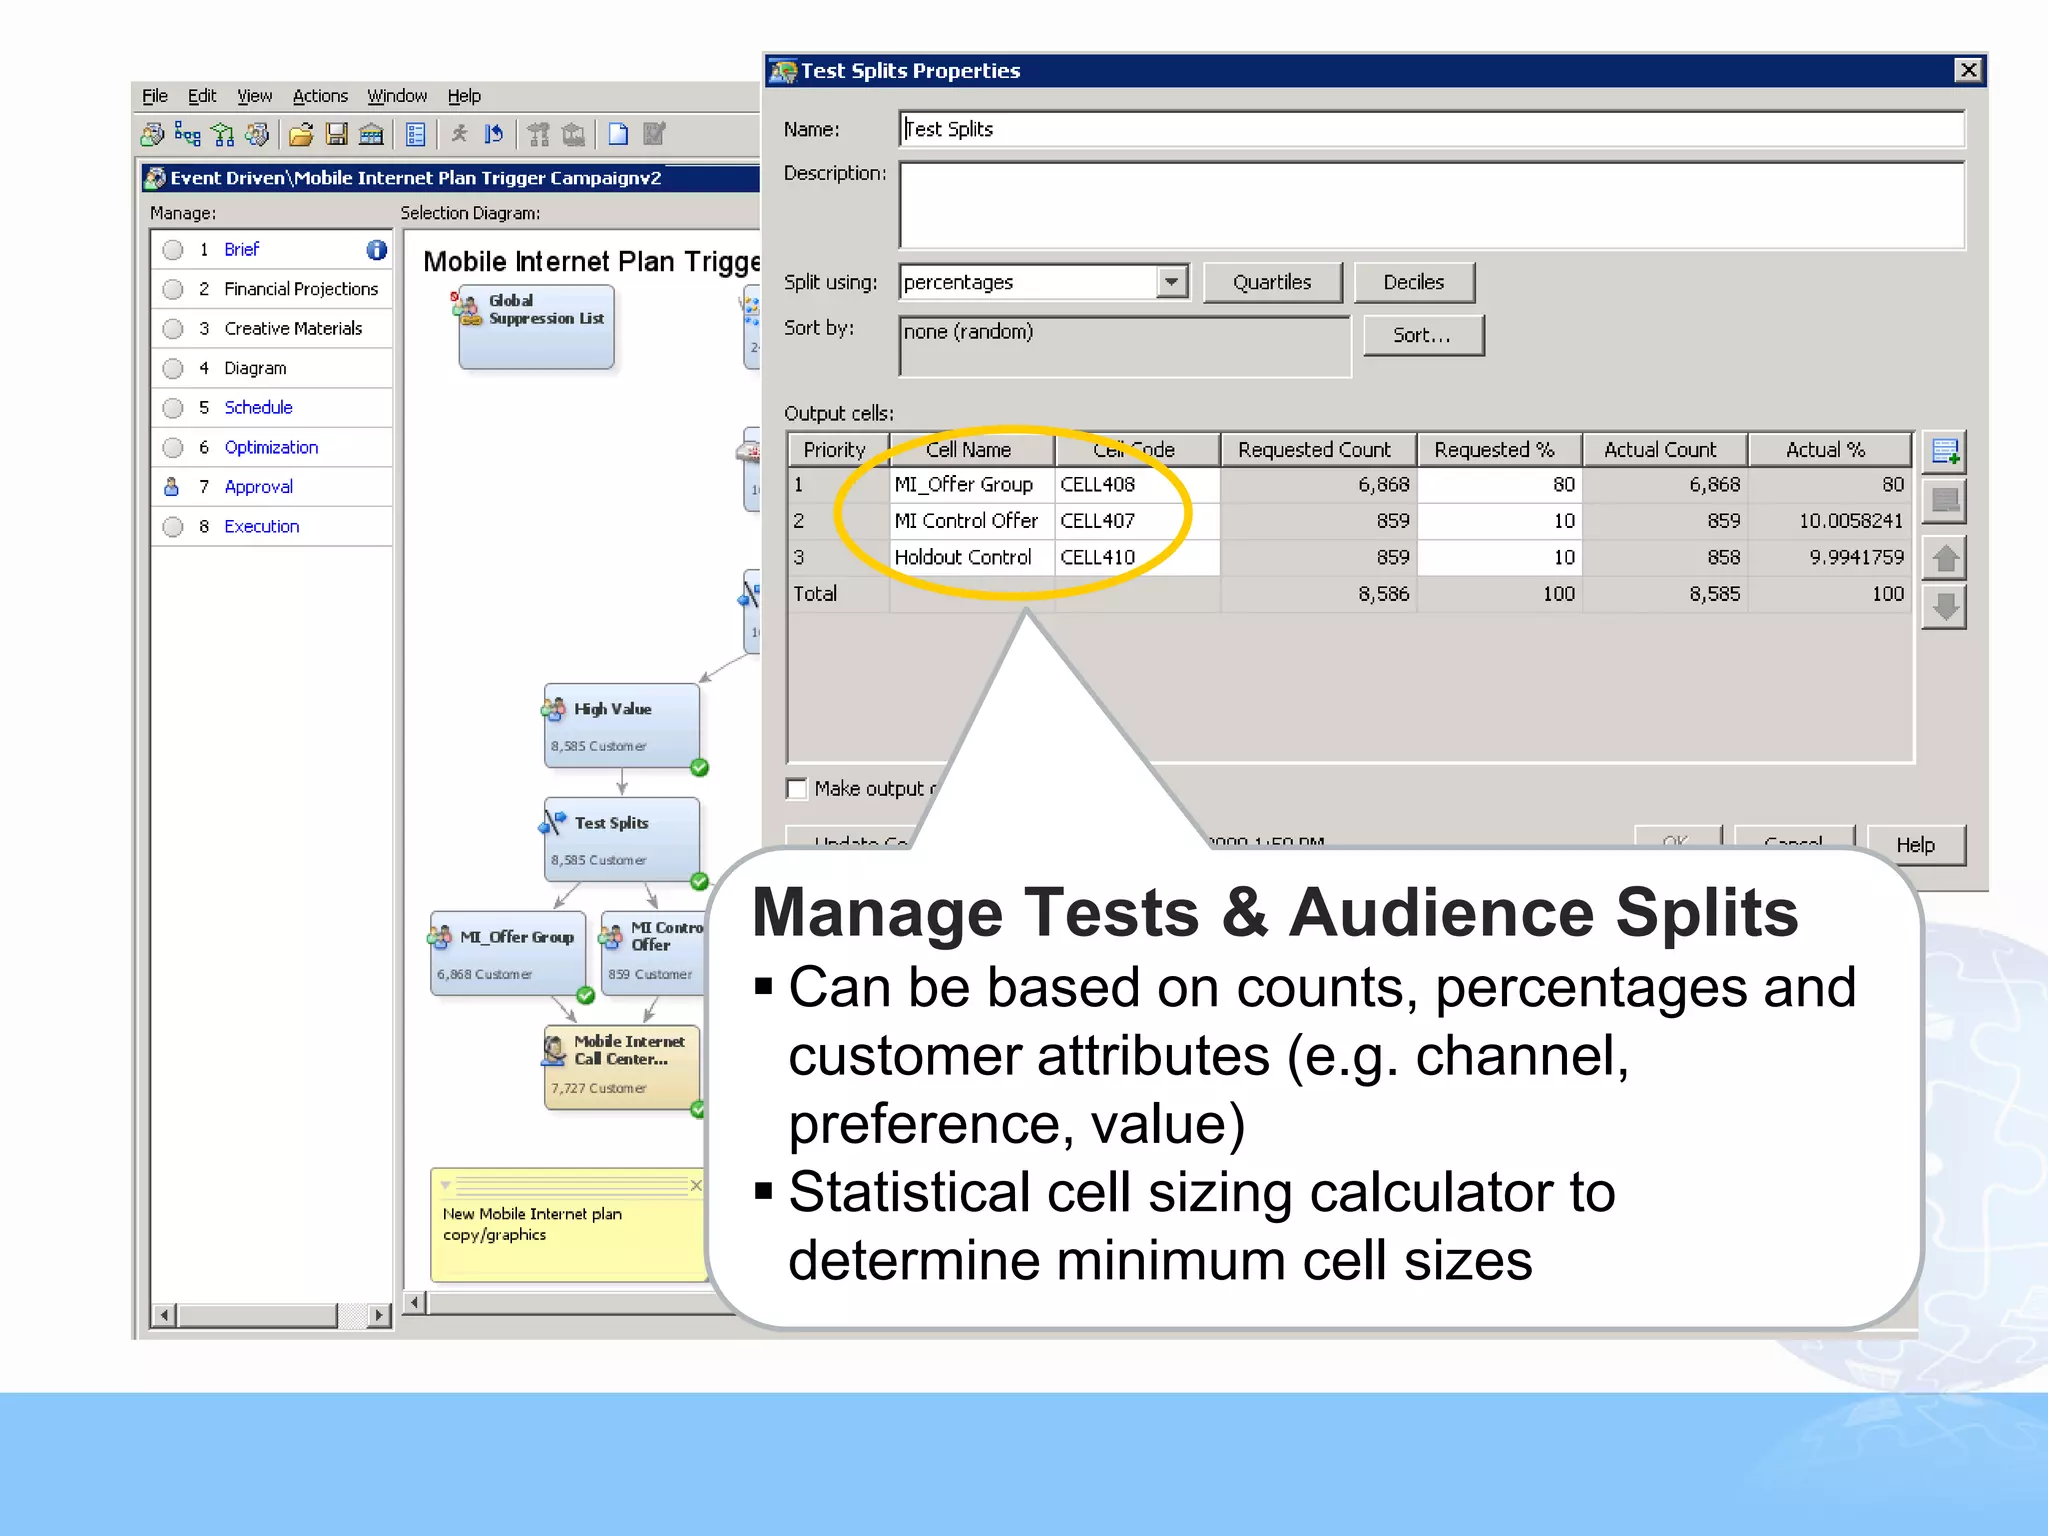Create new document with blank page icon

click(x=619, y=134)
